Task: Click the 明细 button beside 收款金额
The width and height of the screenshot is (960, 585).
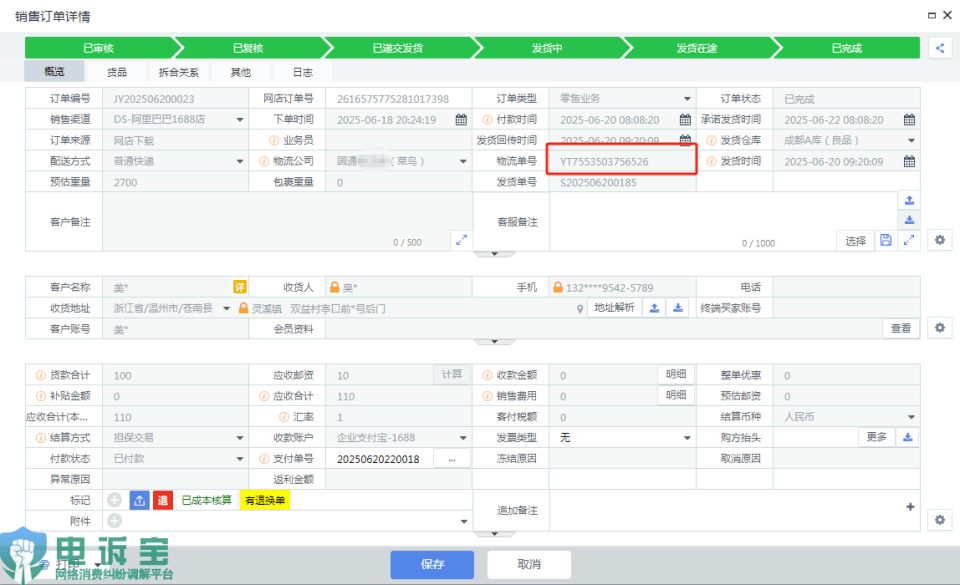Action: click(676, 374)
